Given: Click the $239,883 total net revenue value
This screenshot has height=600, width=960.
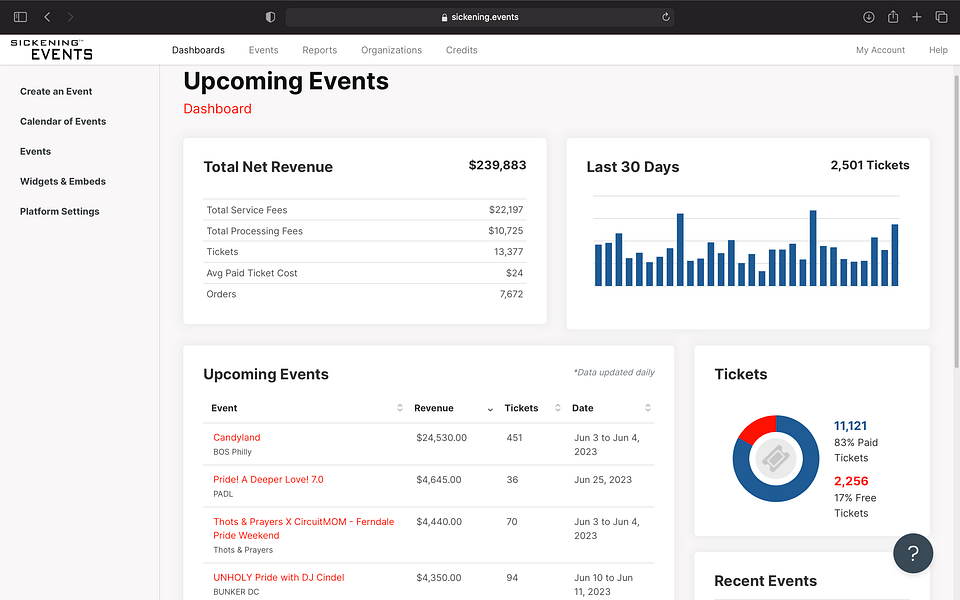Looking at the screenshot, I should point(497,165).
